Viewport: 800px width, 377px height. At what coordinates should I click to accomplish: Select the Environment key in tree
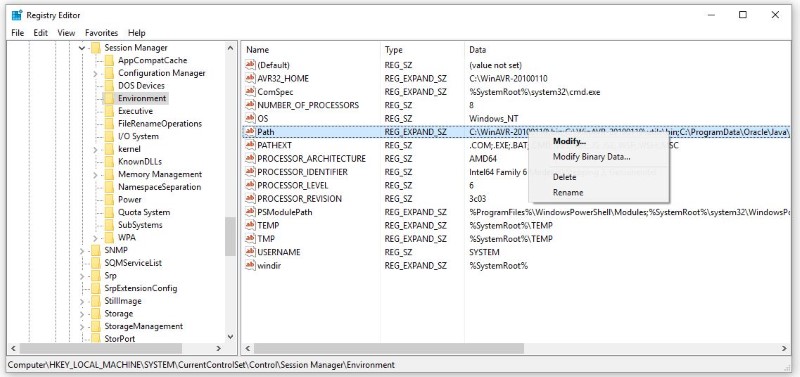click(142, 98)
